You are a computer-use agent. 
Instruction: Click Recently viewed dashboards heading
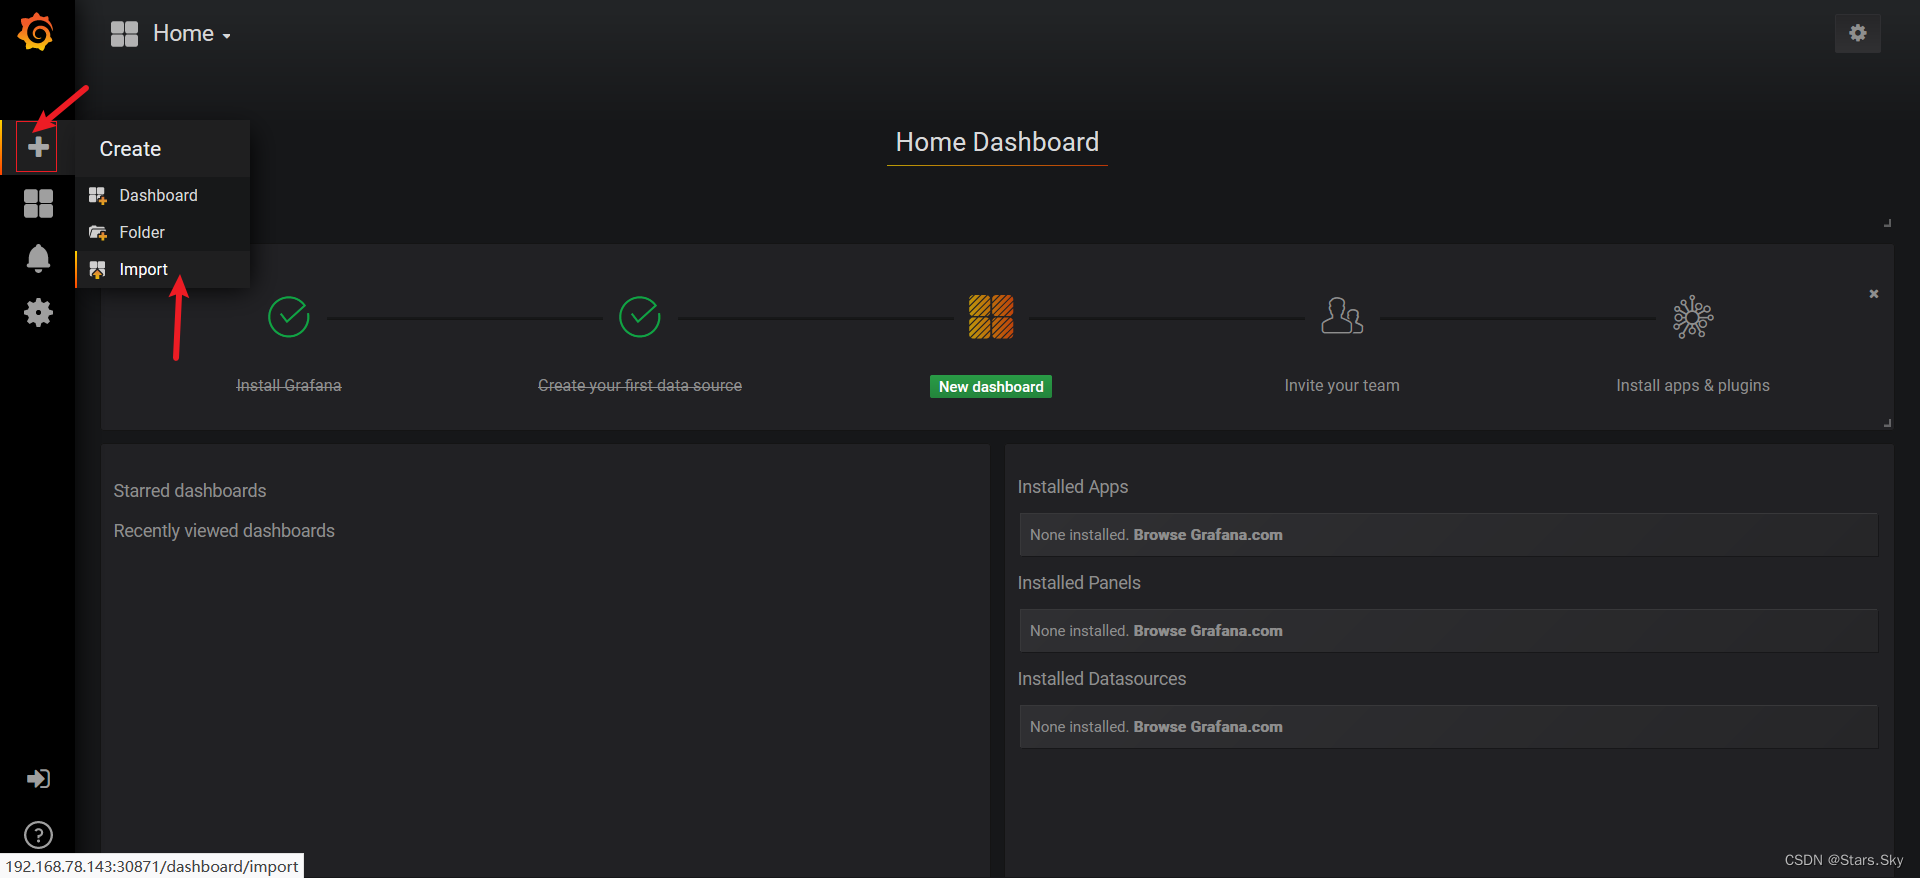(x=224, y=531)
